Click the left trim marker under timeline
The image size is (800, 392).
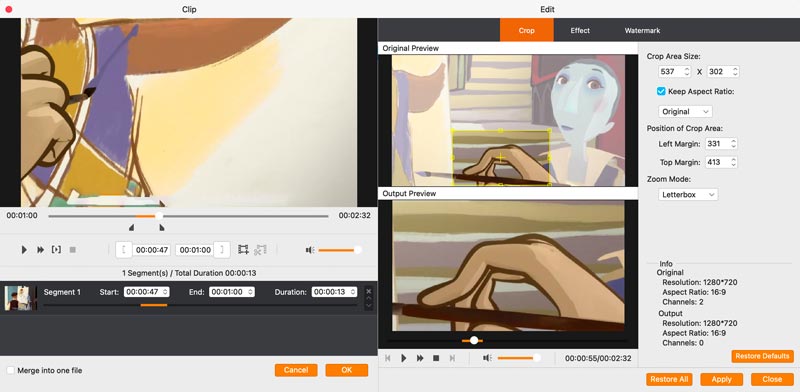[132, 228]
